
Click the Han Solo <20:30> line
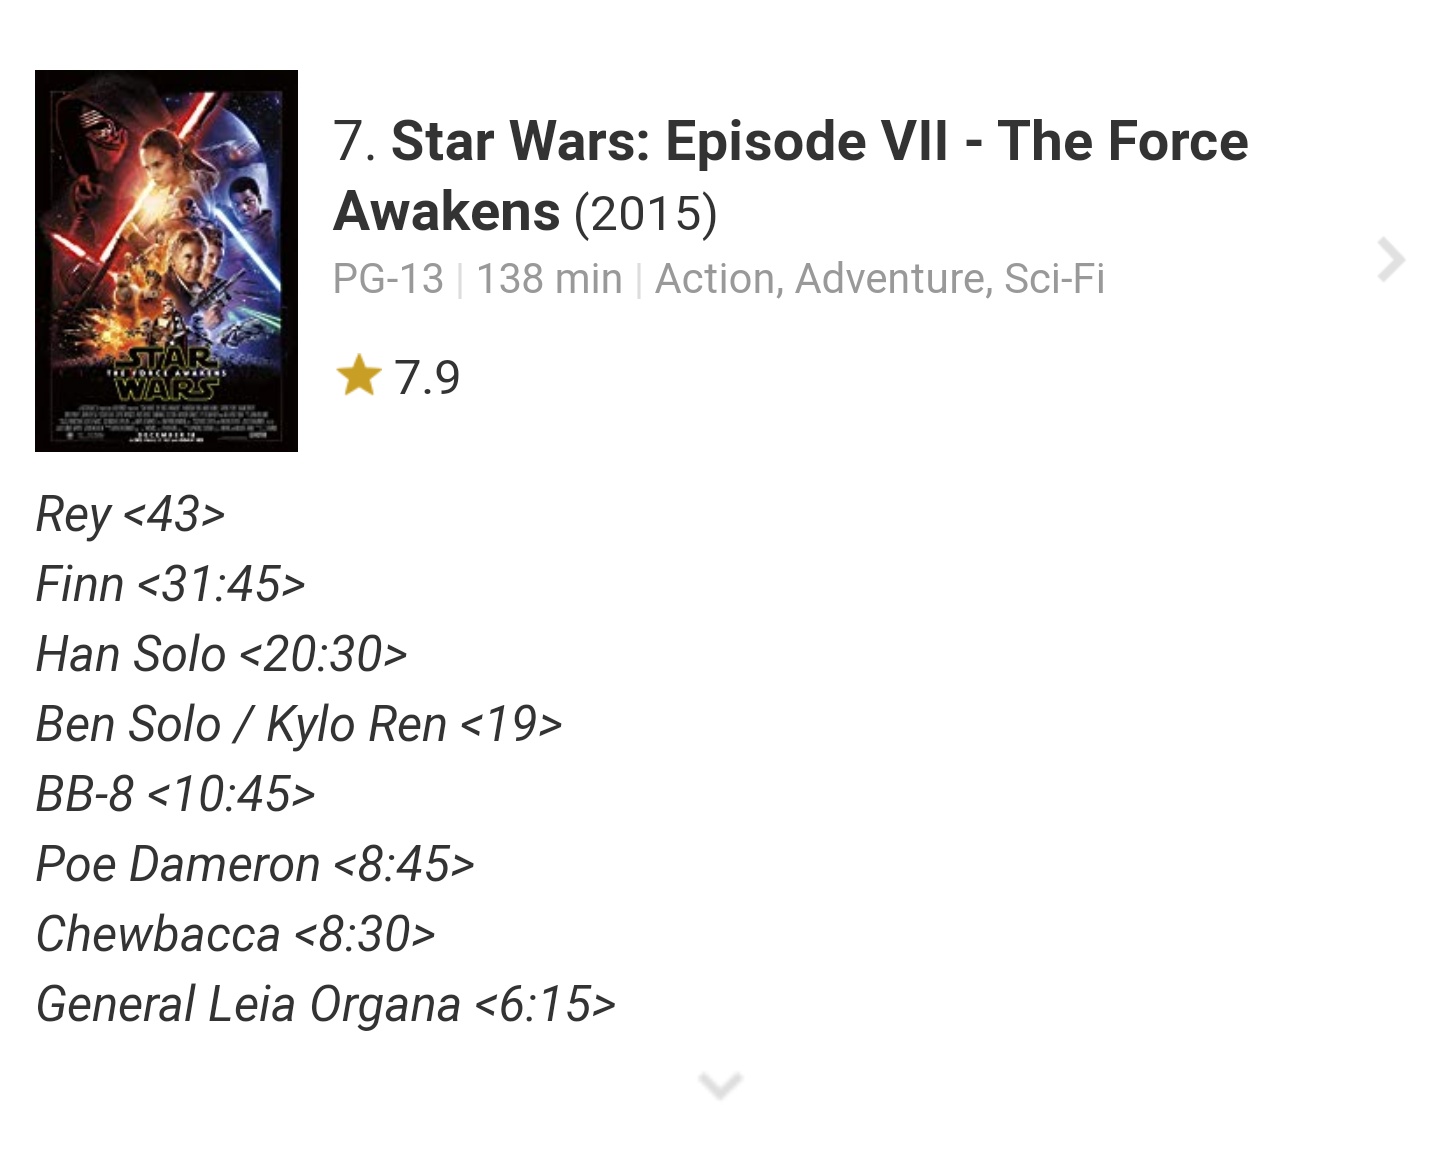pos(221,655)
